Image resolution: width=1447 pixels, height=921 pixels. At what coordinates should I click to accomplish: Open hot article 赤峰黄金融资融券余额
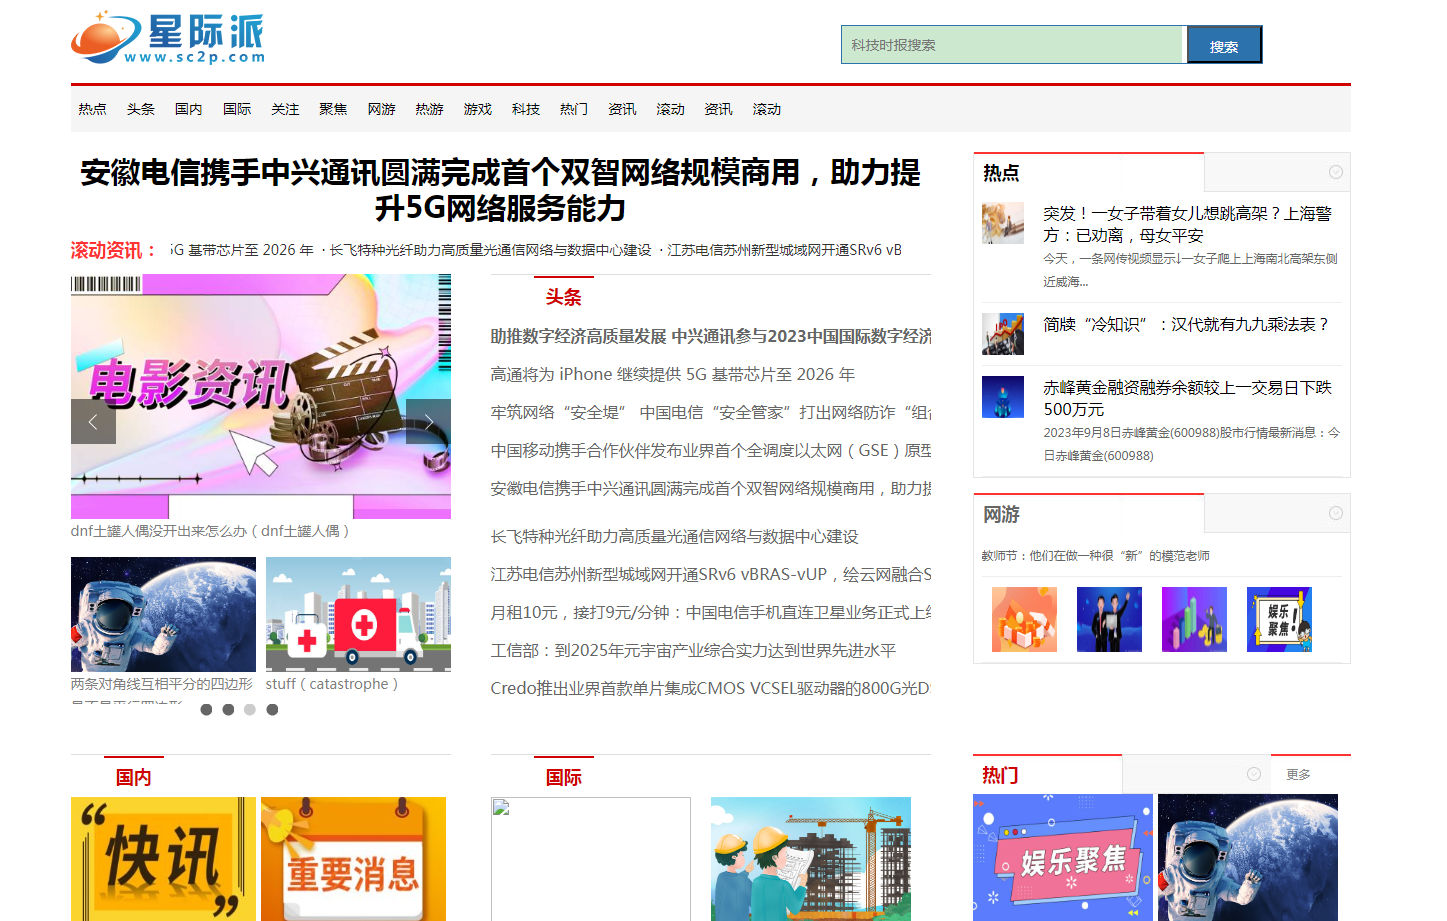pyautogui.click(x=1187, y=398)
